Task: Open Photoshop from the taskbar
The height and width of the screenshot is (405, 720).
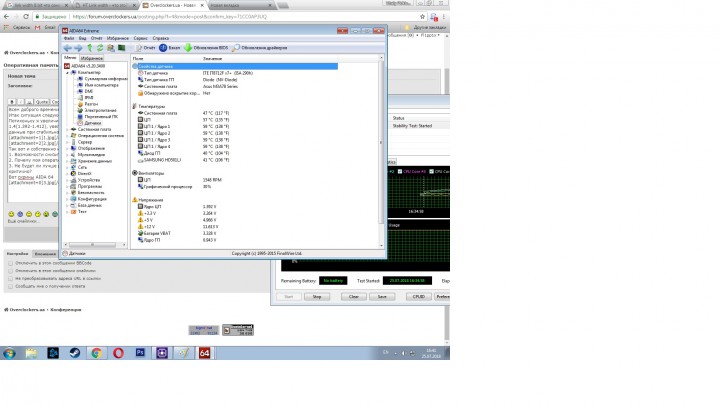Action: [140, 353]
